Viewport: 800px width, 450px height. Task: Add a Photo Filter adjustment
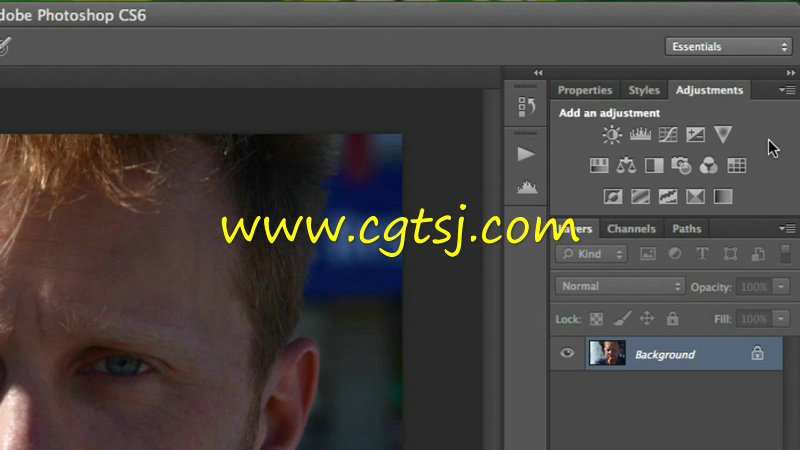pyautogui.click(x=681, y=165)
